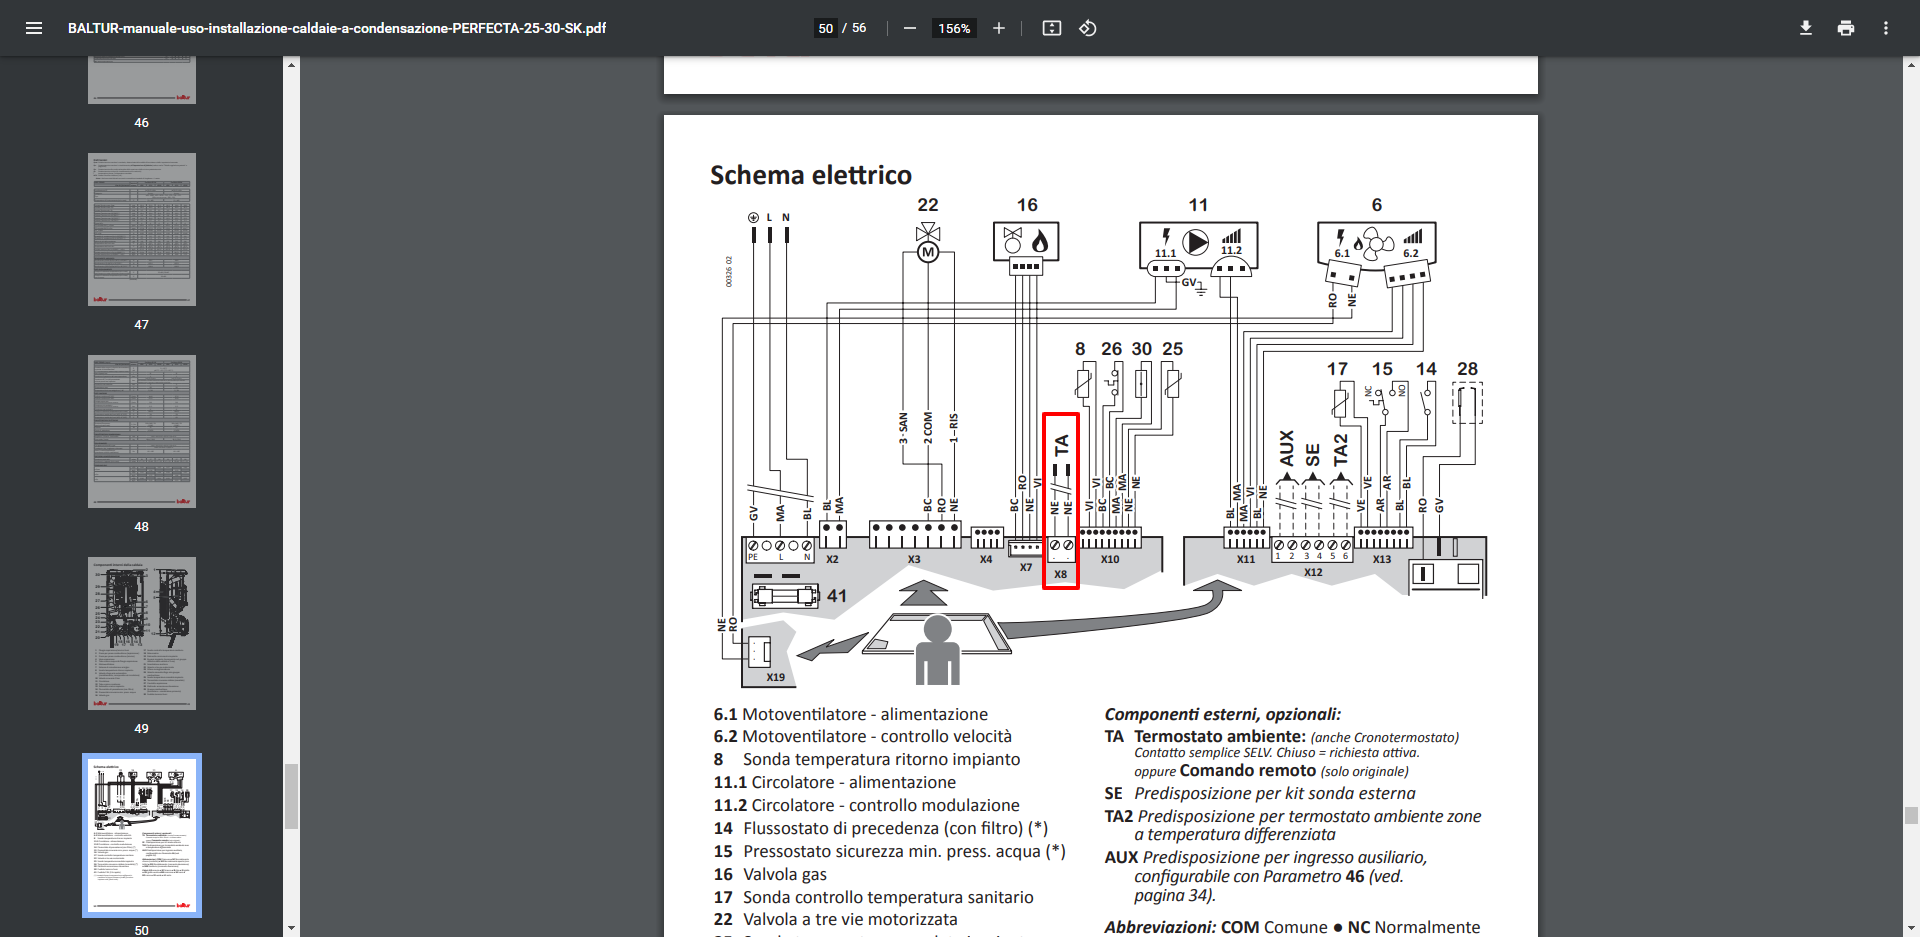This screenshot has width=1920, height=937.
Task: Select the highlighted page 50 thumbnail
Action: [x=142, y=835]
